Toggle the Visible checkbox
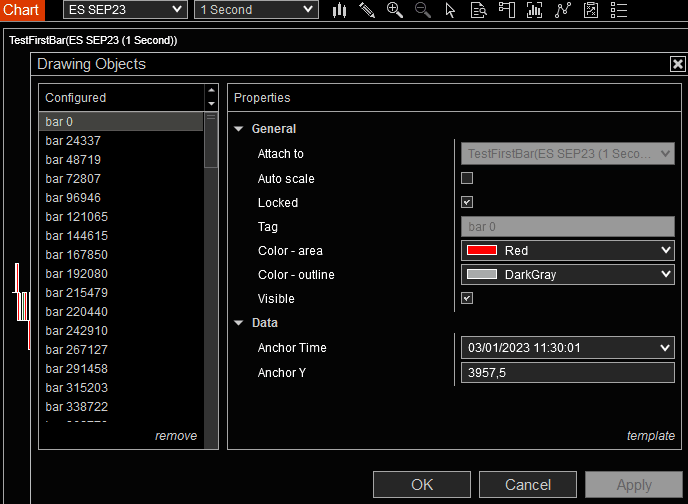The image size is (688, 504). point(467,298)
